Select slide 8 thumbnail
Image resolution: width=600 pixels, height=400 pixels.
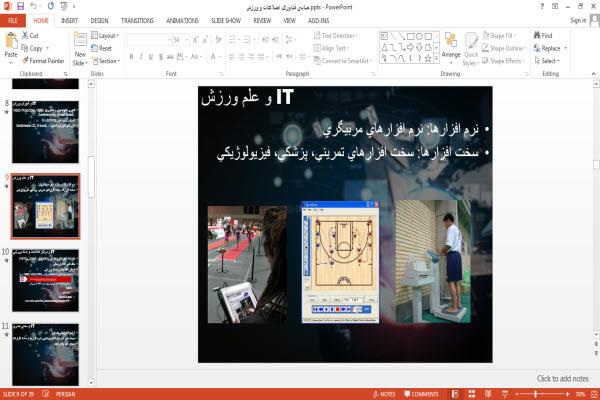click(x=45, y=132)
